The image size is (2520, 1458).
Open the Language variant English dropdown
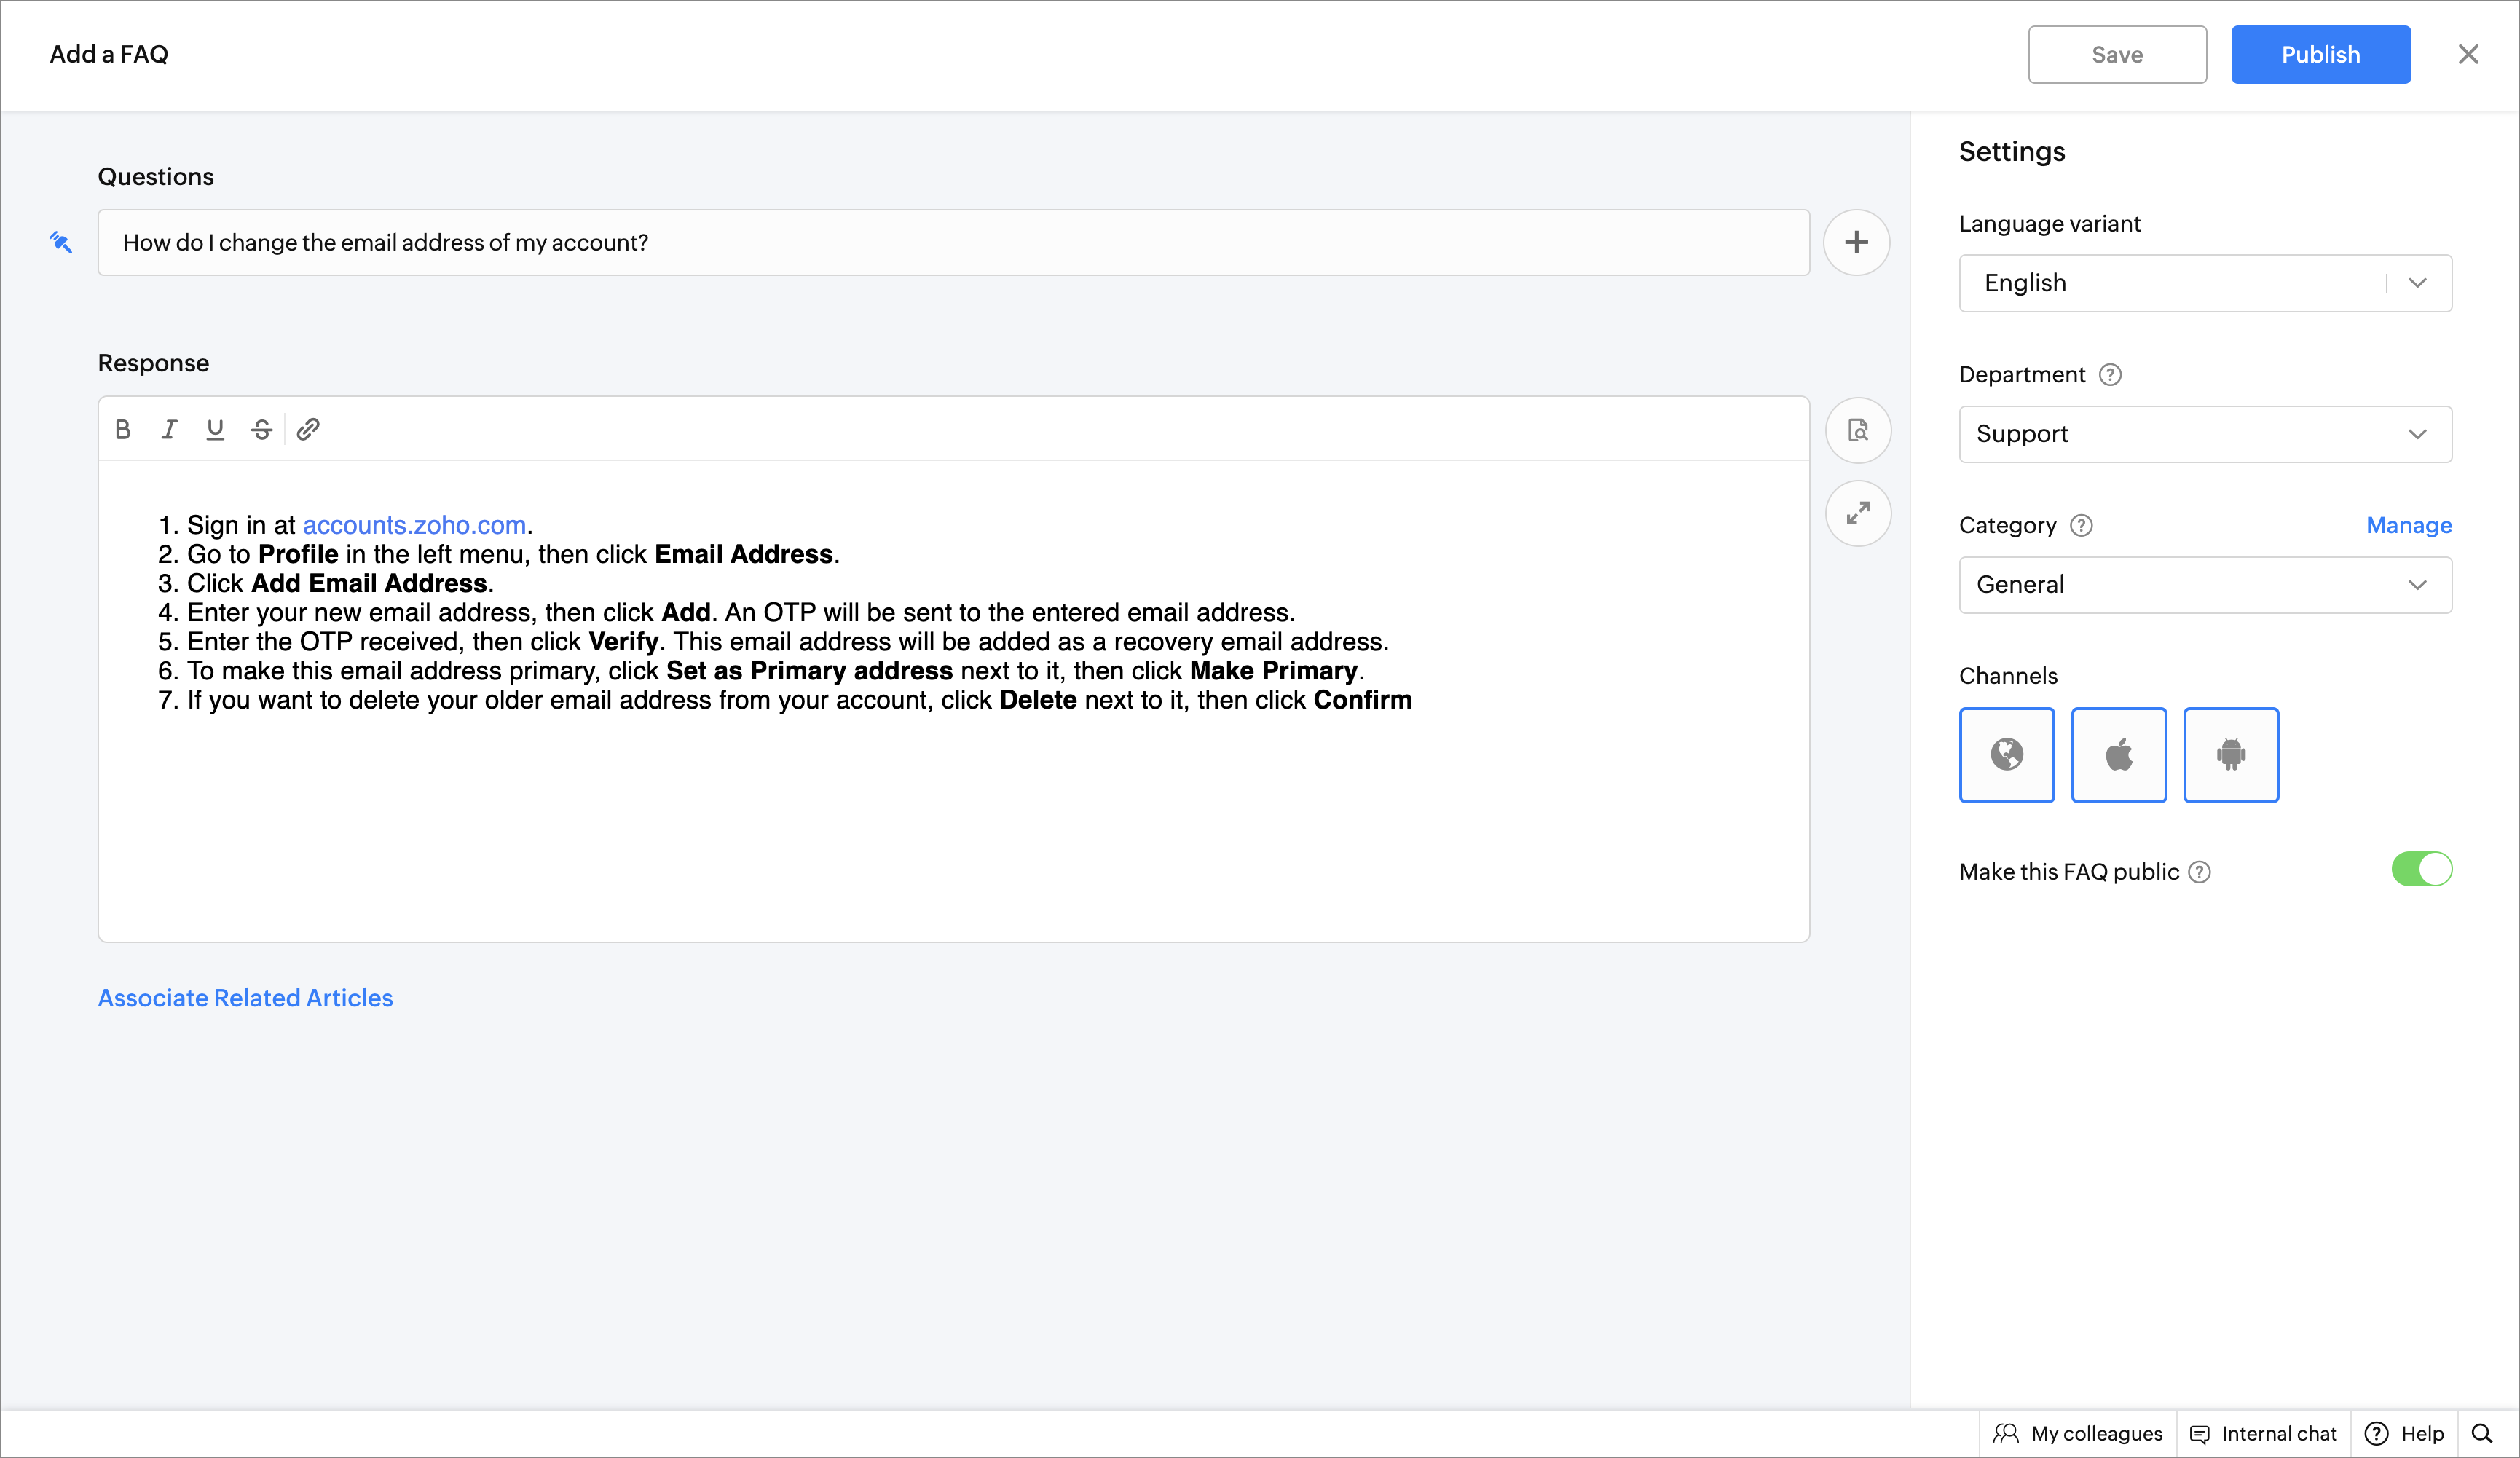tap(2204, 283)
